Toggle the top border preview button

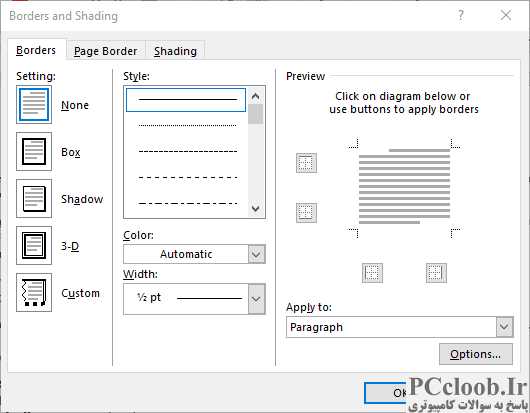[x=306, y=163]
